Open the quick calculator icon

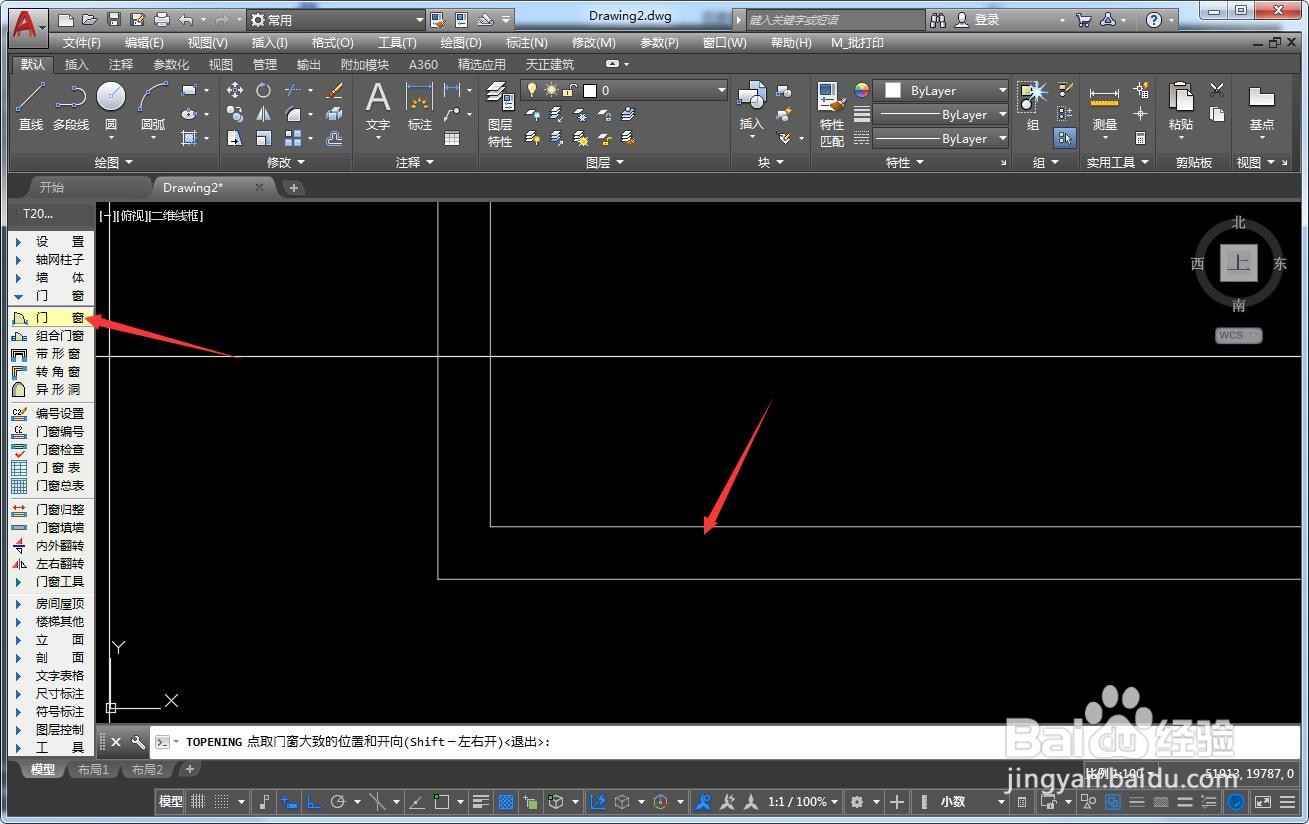click(1141, 138)
